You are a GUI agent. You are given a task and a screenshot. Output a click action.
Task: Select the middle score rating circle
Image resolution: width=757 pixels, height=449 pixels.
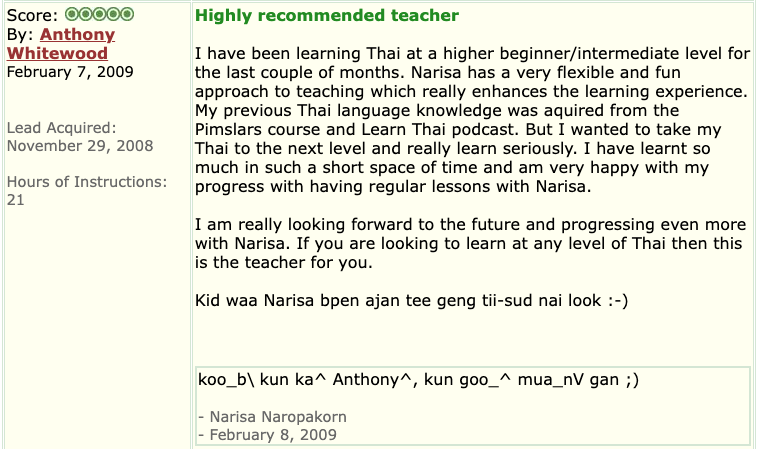coord(99,14)
